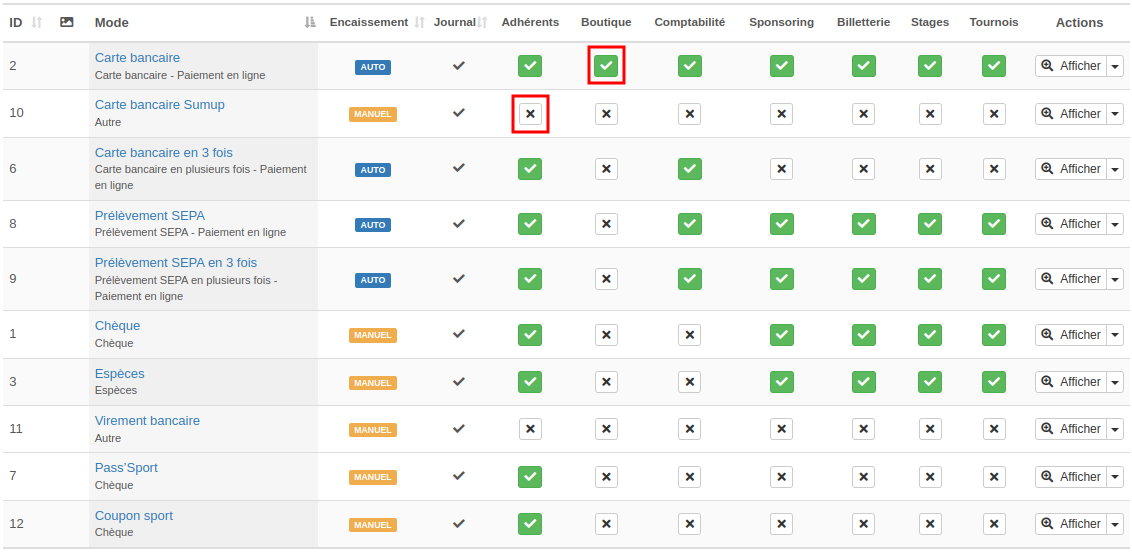Click the image column header icon
Viewport: 1132px width, 553px height.
[66, 22]
